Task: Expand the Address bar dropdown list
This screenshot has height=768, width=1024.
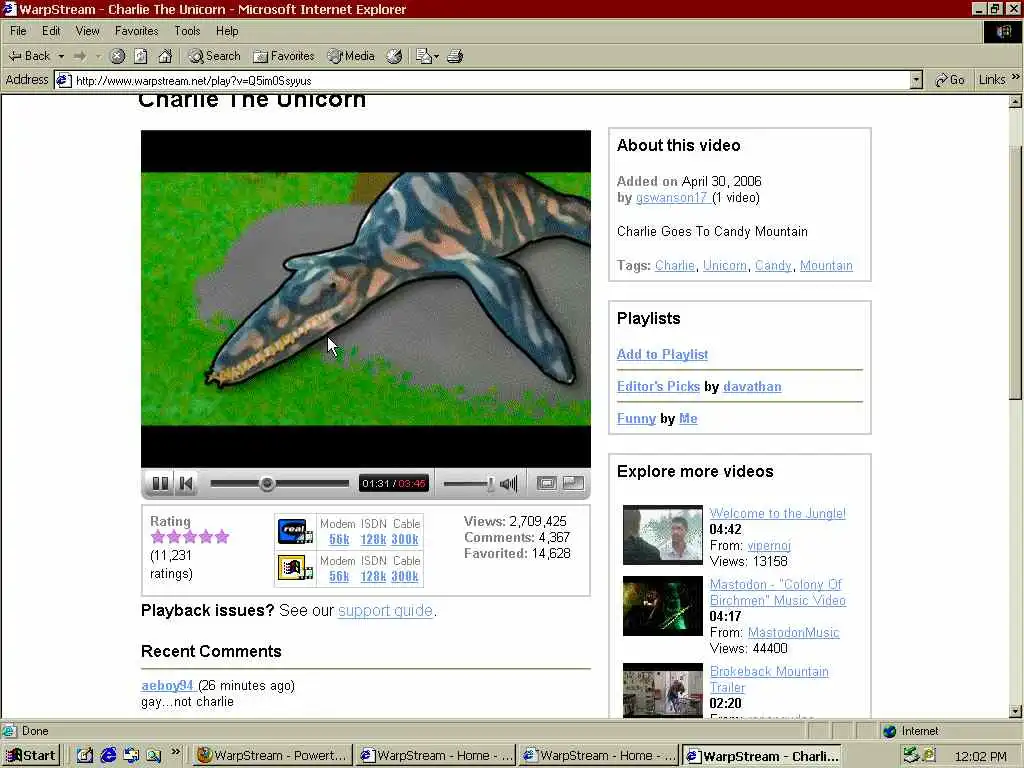Action: 916,80
